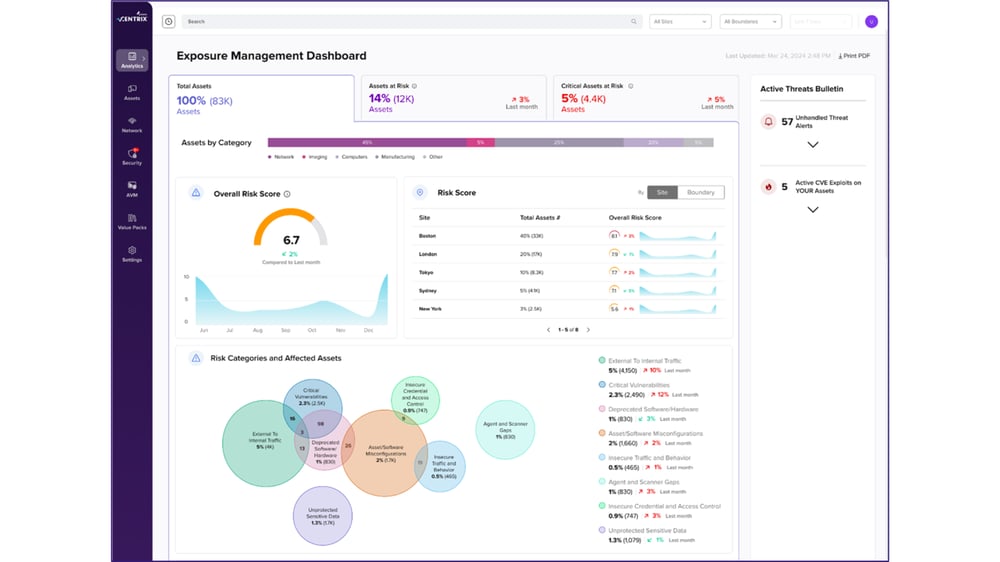The width and height of the screenshot is (1000, 562).
Task: Click the Network segment in Assets by Category bar
Action: [367, 143]
